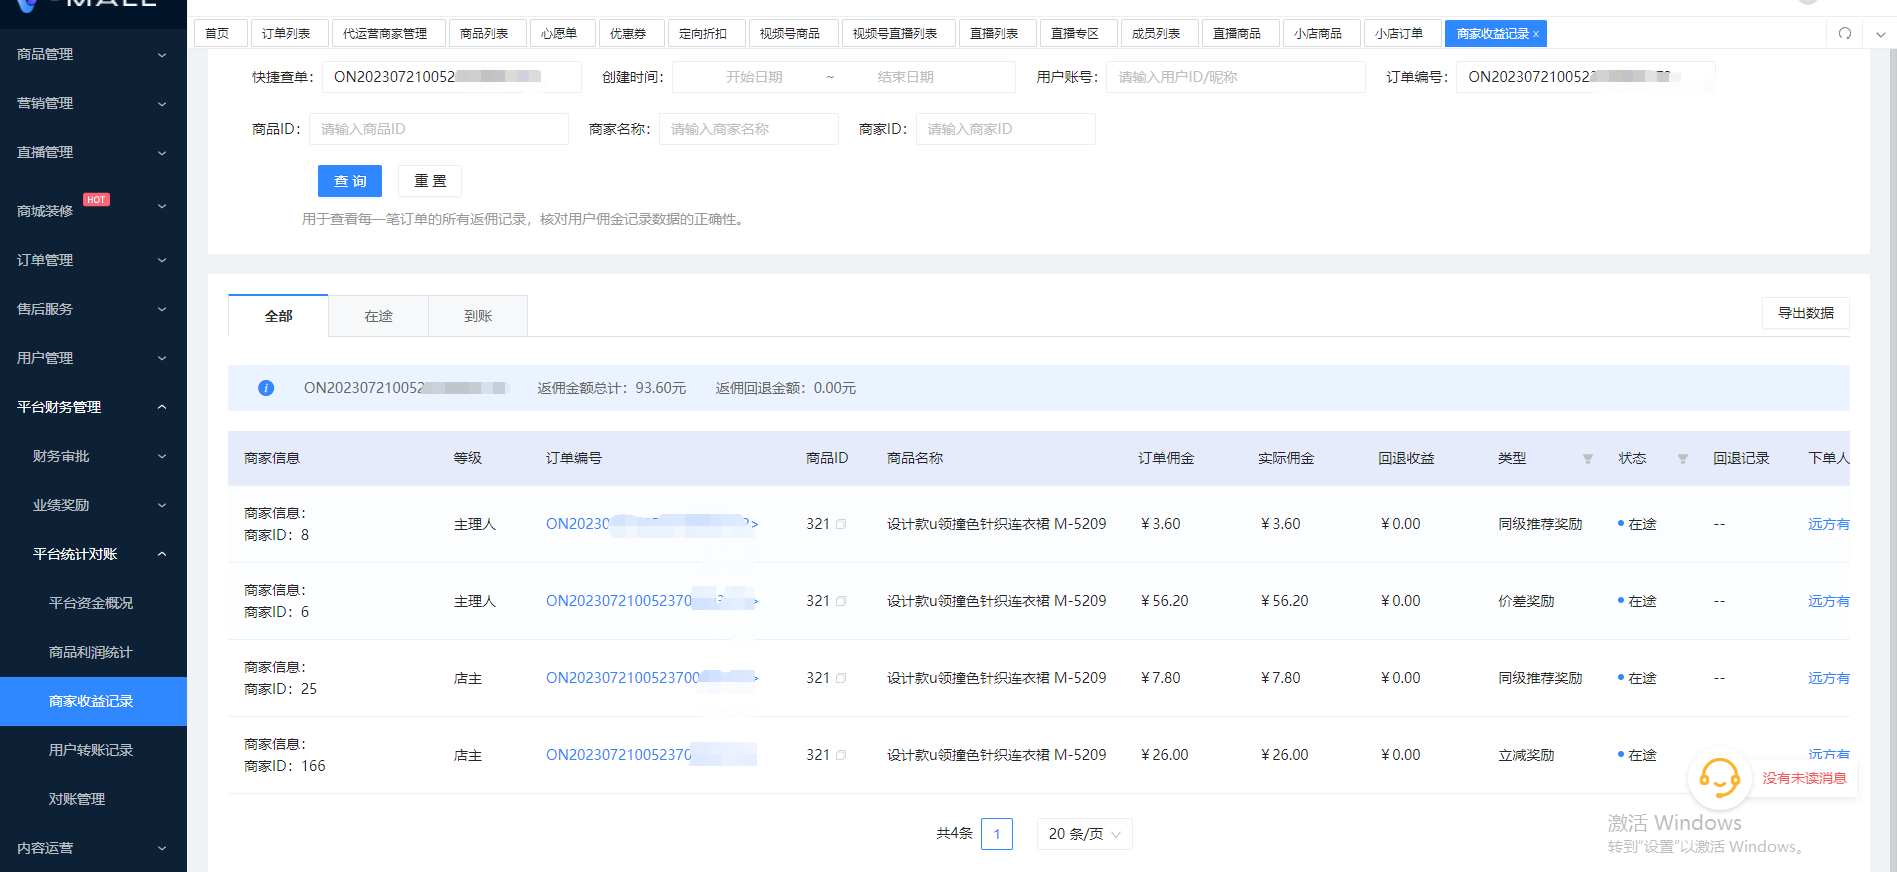Click the 开始日期 start date field
Viewport: 1897px width, 872px height.
[754, 77]
